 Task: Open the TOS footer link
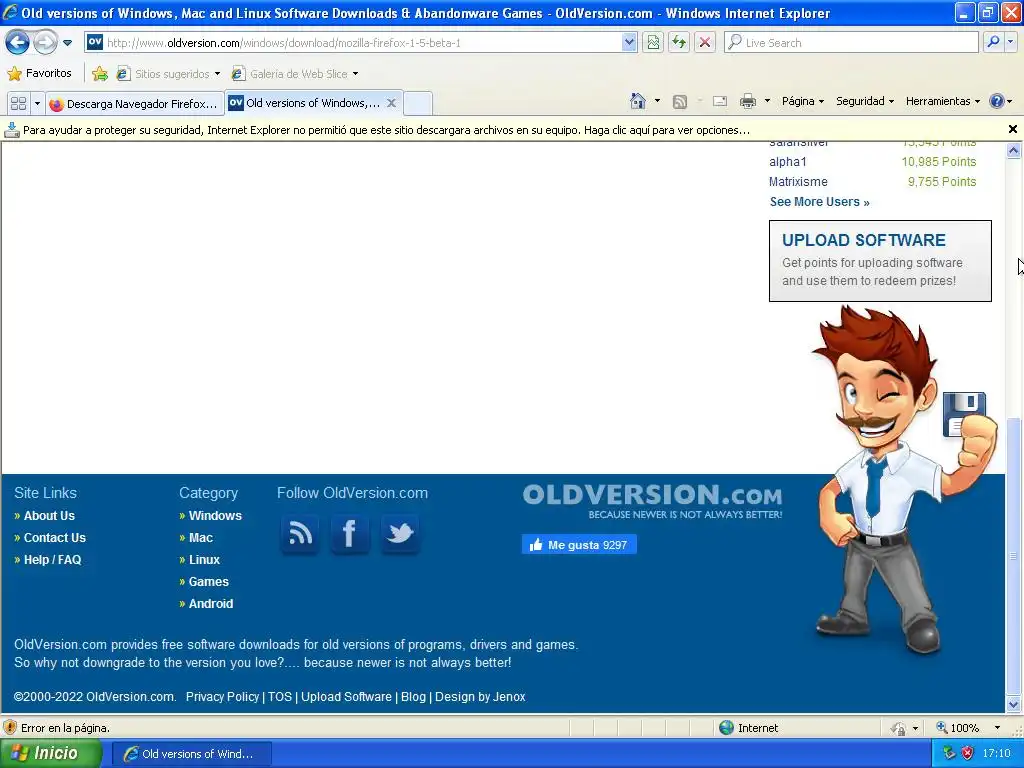(280, 697)
